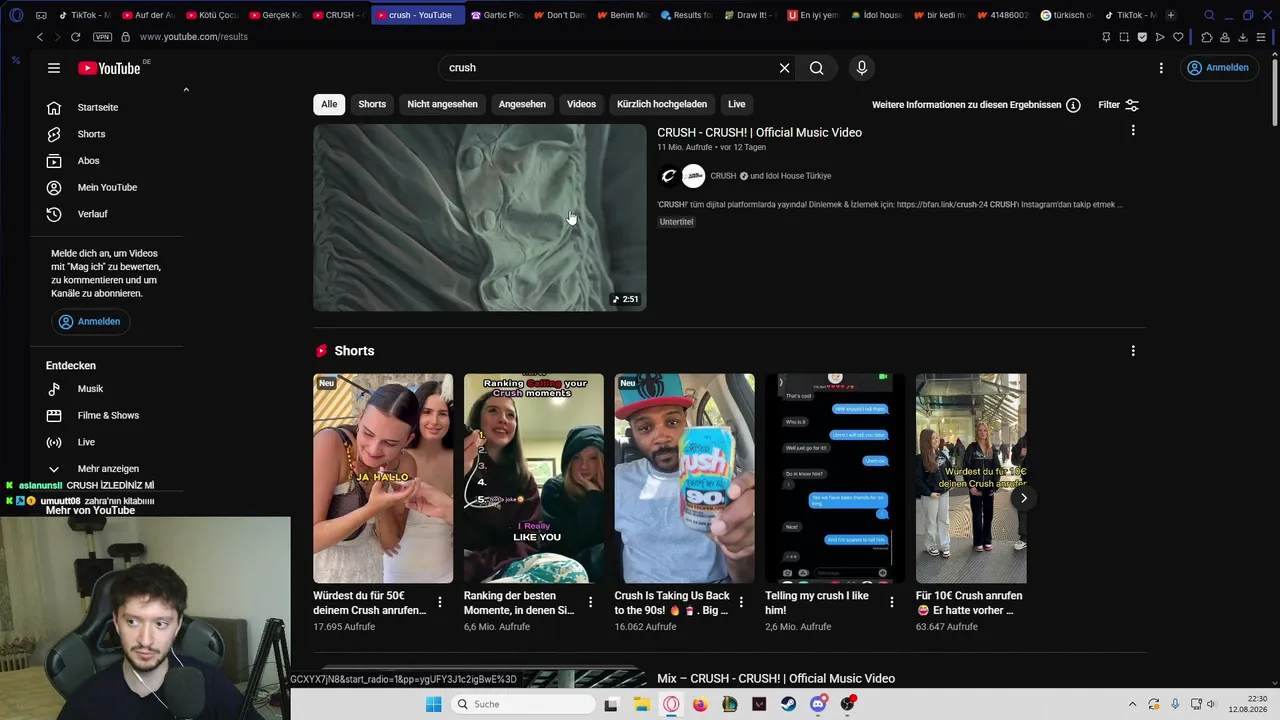
Task: Open options for 'Würdest du für 50€' short
Action: tap(440, 602)
